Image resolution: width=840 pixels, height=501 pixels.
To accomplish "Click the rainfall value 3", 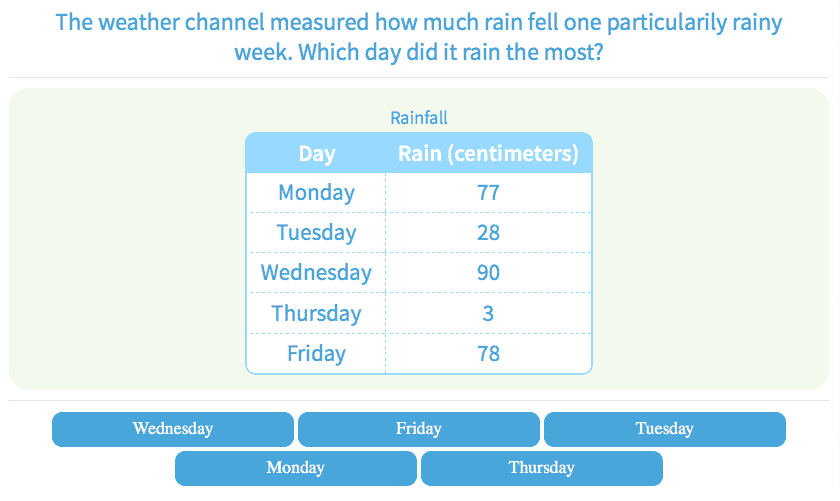I will coord(488,313).
